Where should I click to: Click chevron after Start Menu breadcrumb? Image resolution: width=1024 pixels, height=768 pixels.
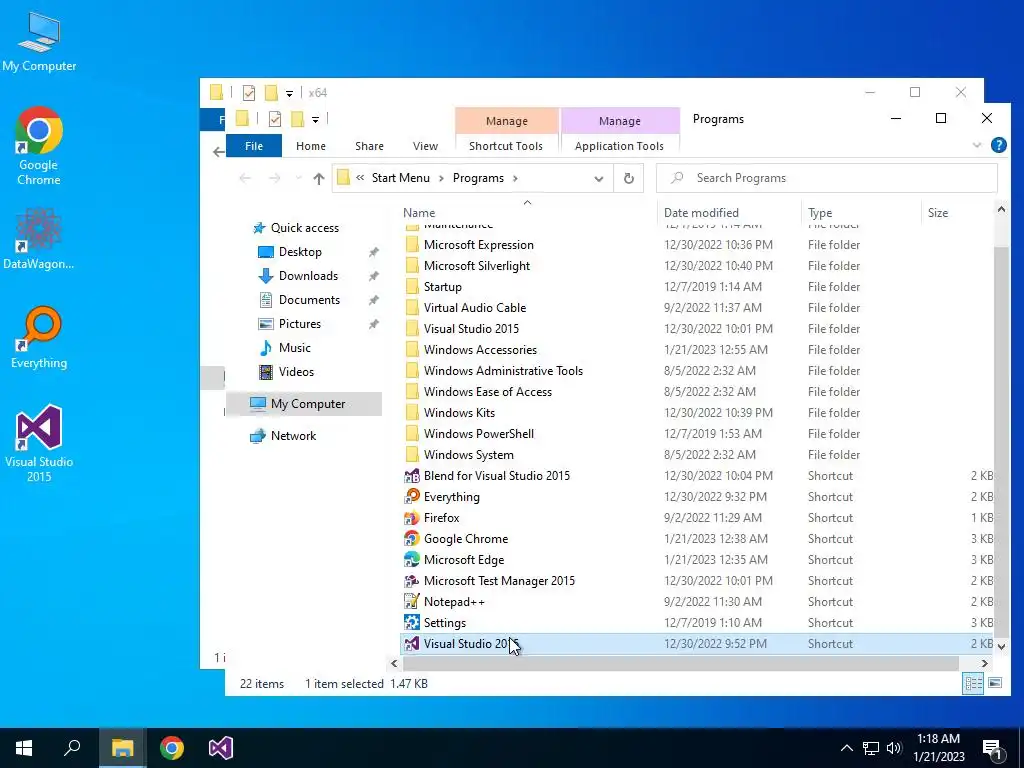point(441,178)
